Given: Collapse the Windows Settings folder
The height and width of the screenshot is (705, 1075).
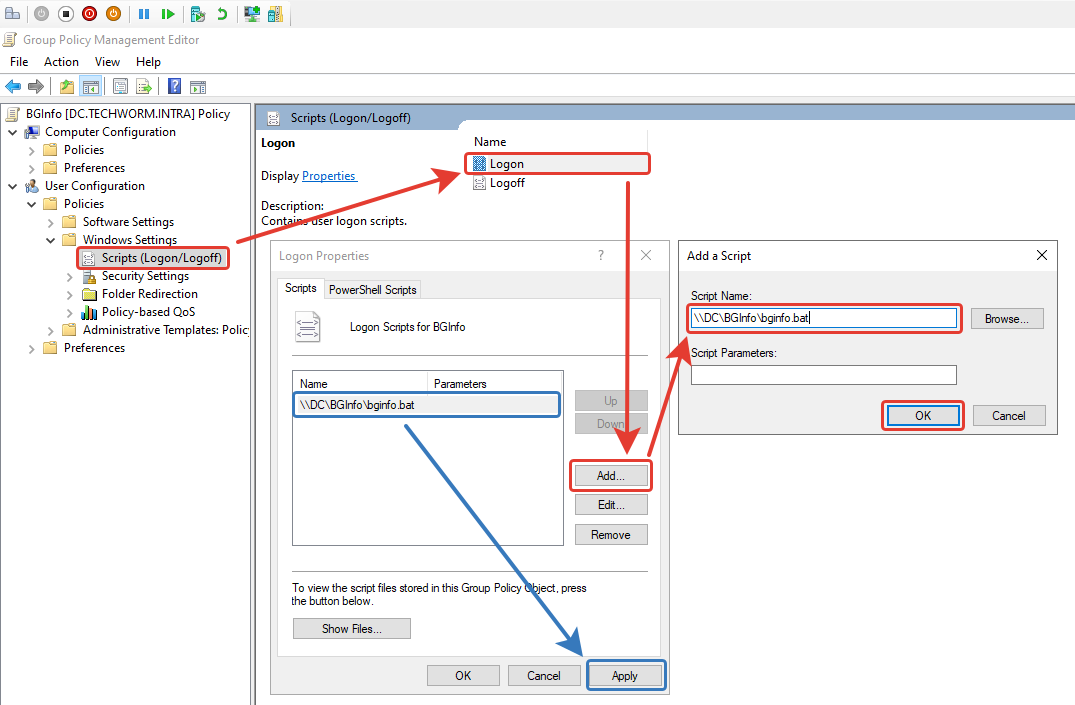Looking at the screenshot, I should click(x=51, y=240).
